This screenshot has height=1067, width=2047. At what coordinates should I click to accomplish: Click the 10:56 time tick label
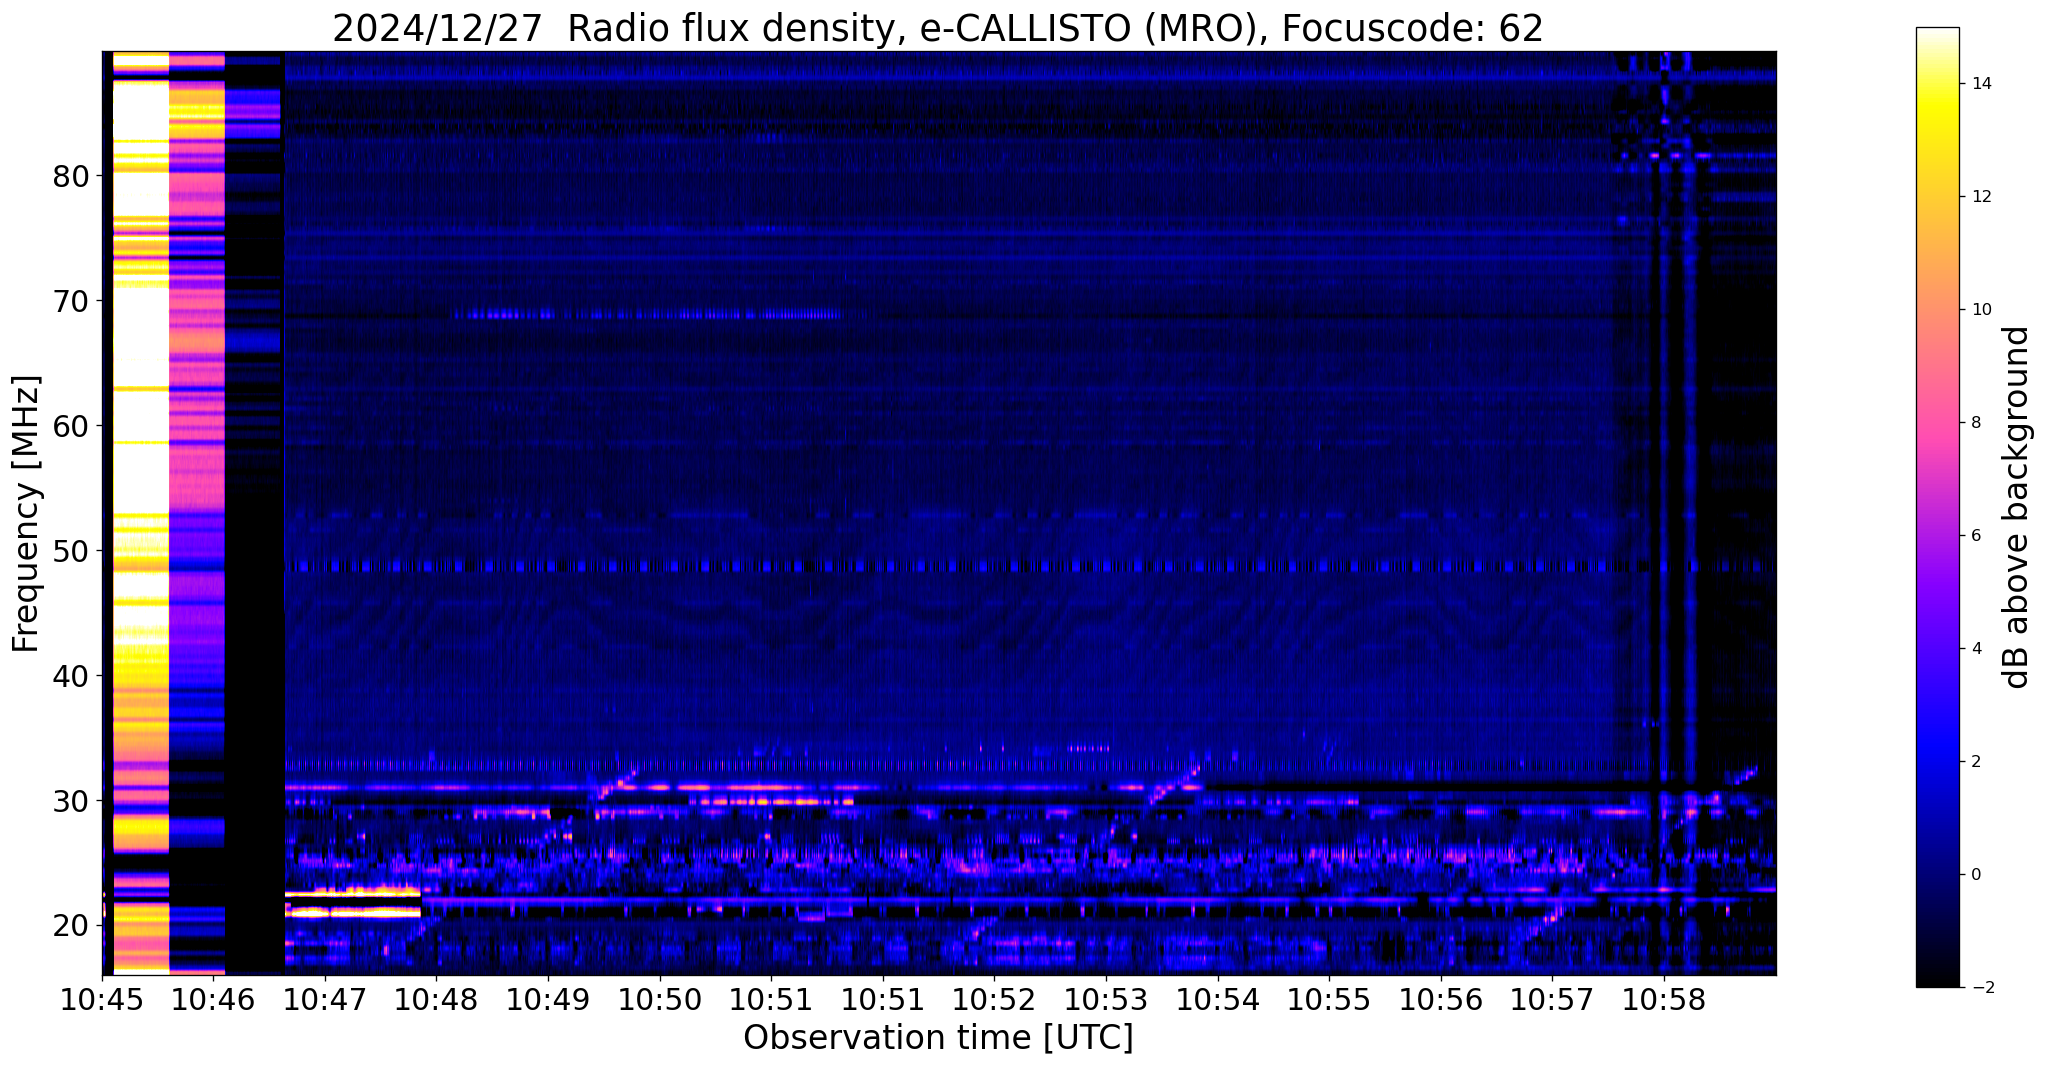pyautogui.click(x=1441, y=1000)
